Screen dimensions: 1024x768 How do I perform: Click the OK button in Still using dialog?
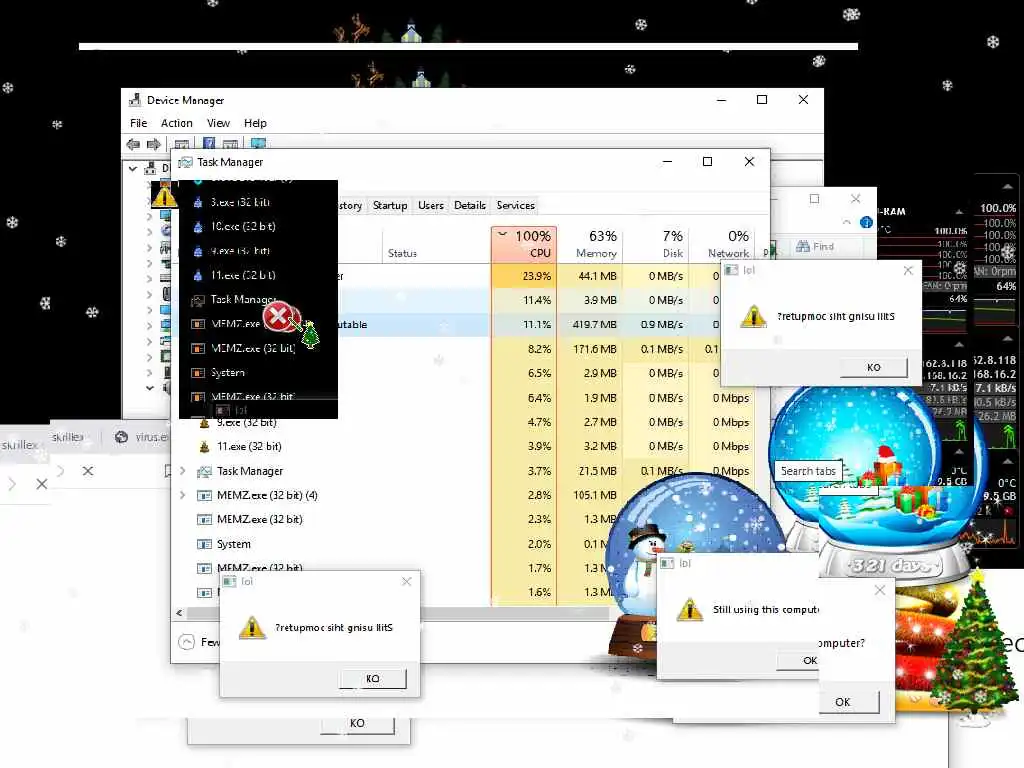[798, 660]
